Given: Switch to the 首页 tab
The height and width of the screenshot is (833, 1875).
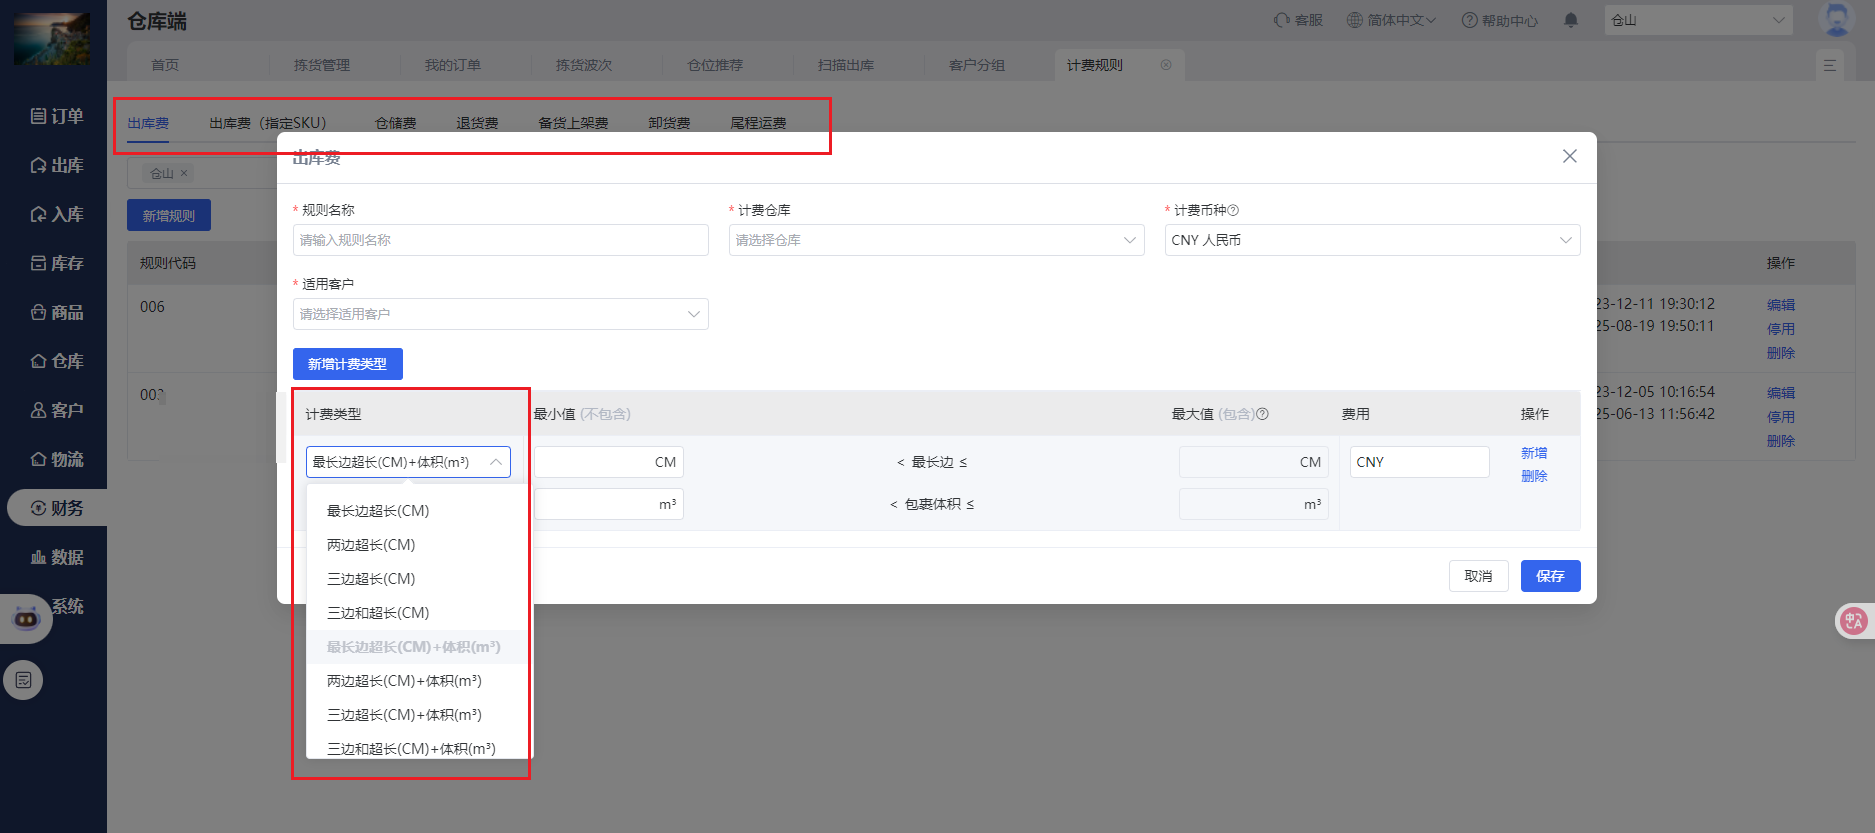Looking at the screenshot, I should point(165,65).
